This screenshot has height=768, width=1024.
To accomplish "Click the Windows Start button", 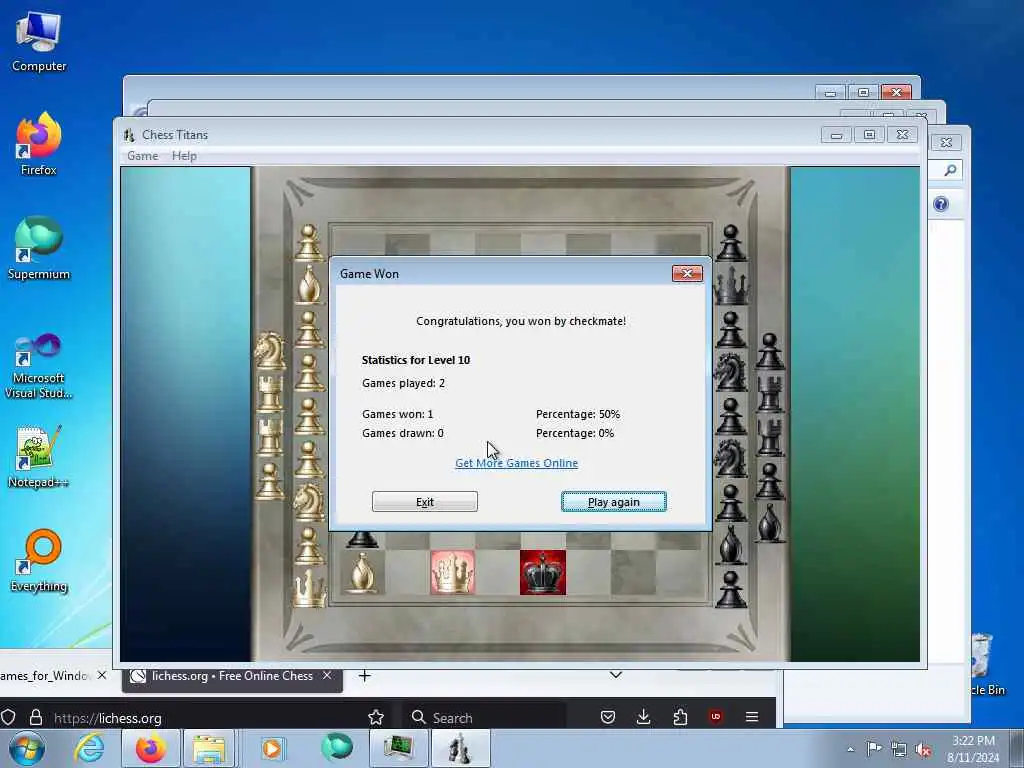I will click(x=27, y=748).
